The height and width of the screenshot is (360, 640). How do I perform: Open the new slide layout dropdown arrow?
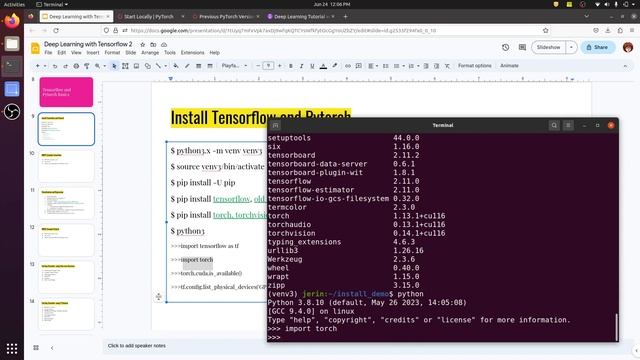[45, 66]
